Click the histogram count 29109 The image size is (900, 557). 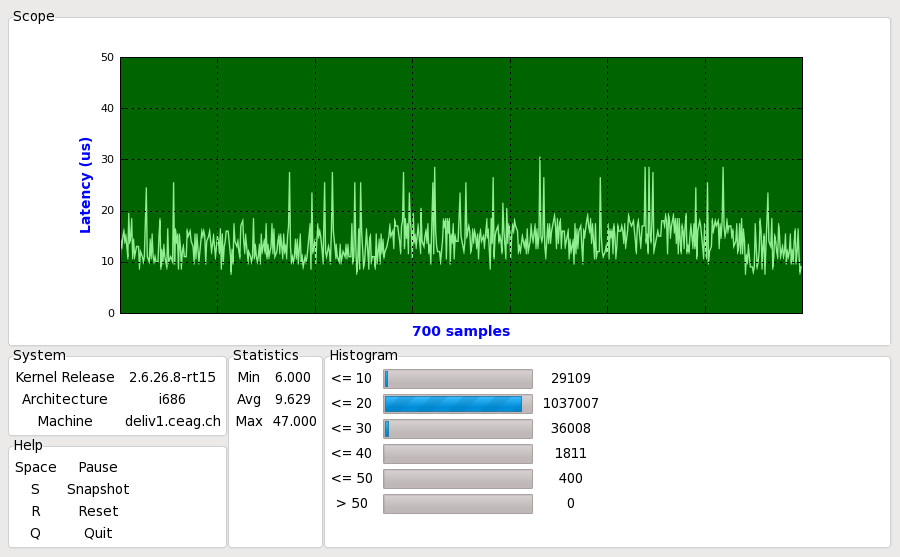click(571, 378)
